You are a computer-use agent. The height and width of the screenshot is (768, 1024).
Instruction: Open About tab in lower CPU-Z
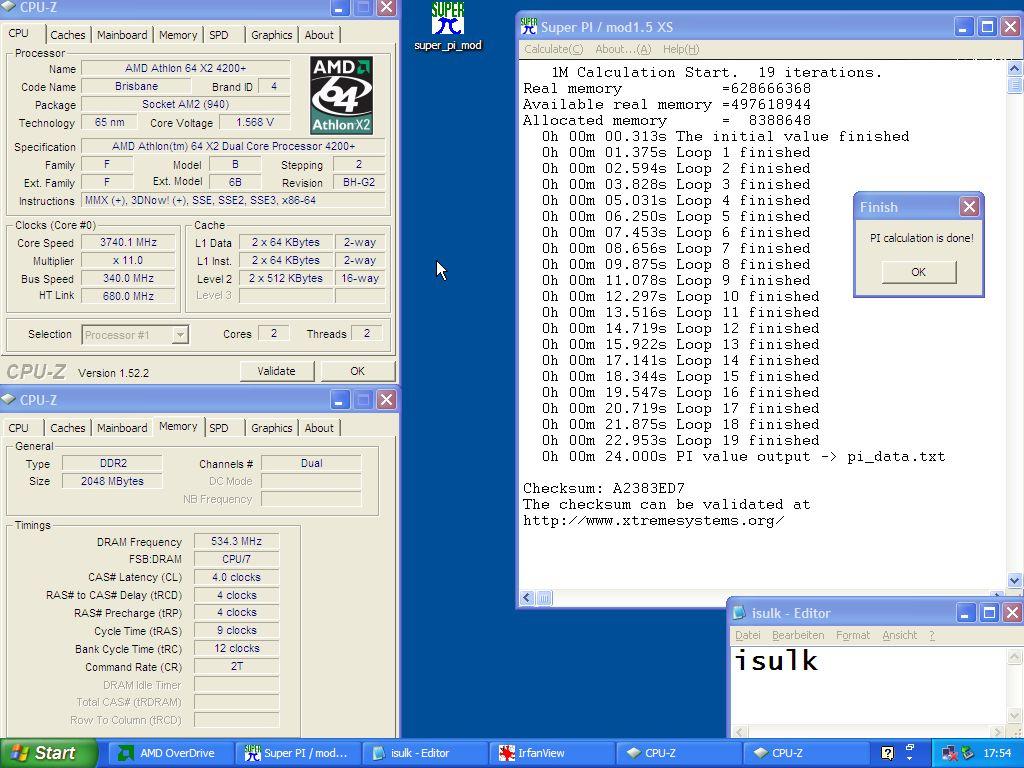pyautogui.click(x=319, y=428)
